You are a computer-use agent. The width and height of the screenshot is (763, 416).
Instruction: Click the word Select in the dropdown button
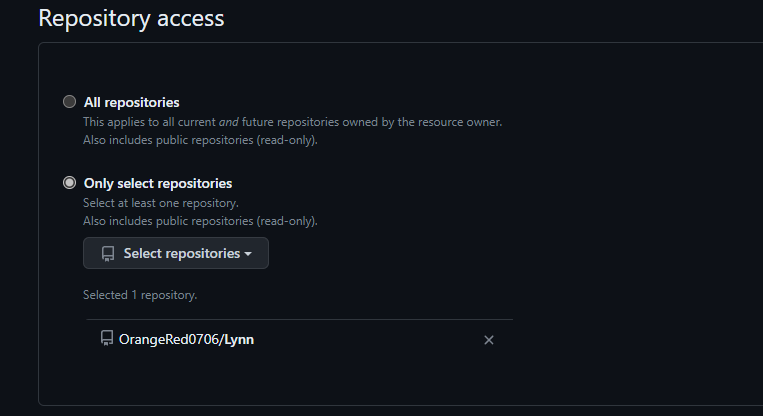click(x=142, y=254)
